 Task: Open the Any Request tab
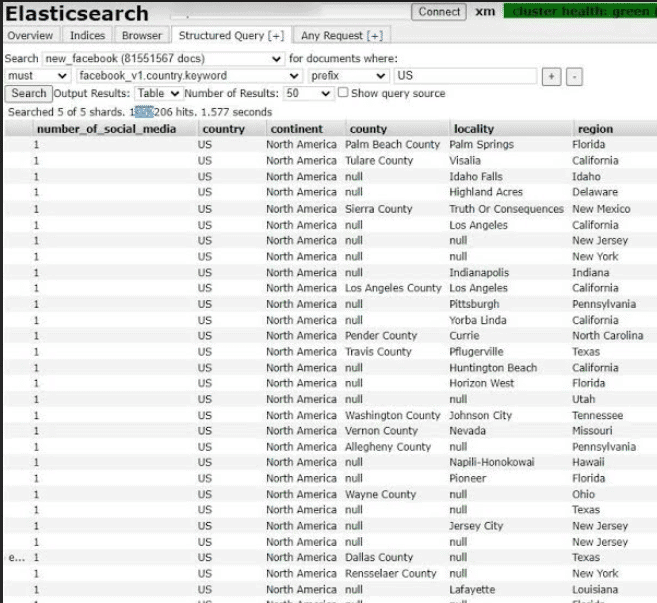(342, 36)
